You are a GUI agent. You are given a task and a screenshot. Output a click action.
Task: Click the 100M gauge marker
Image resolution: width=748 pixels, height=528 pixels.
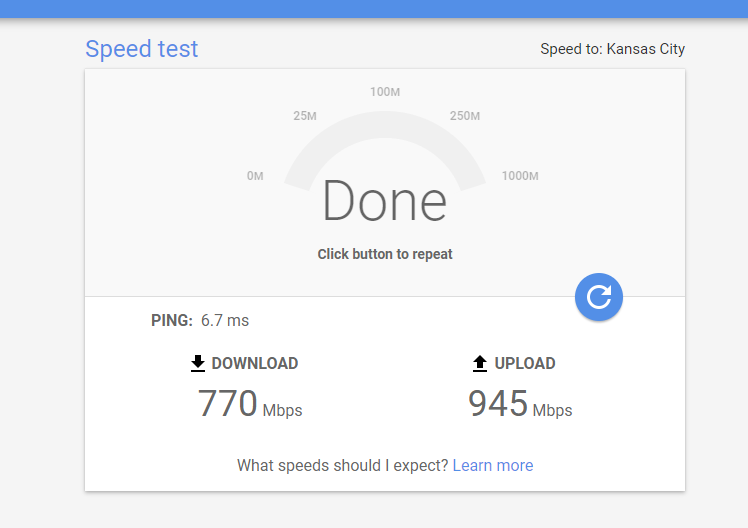pos(385,92)
